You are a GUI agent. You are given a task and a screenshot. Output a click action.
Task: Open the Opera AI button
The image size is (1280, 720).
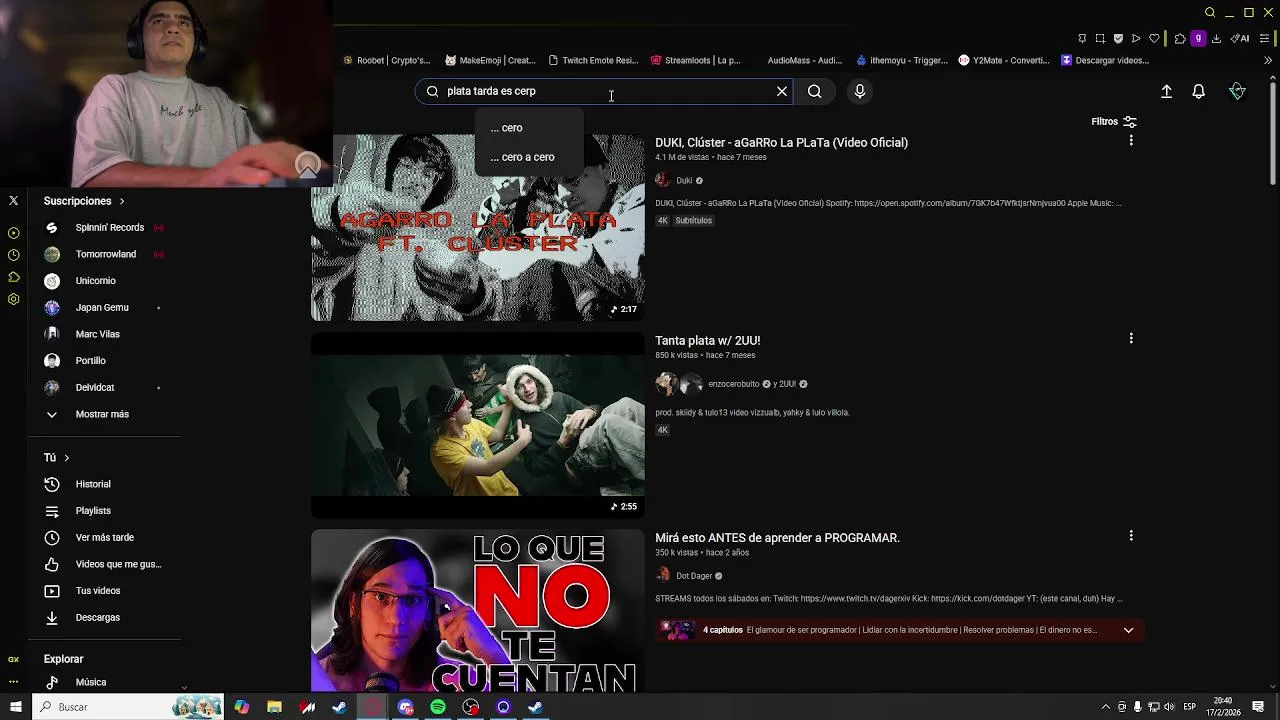pyautogui.click(x=1240, y=39)
